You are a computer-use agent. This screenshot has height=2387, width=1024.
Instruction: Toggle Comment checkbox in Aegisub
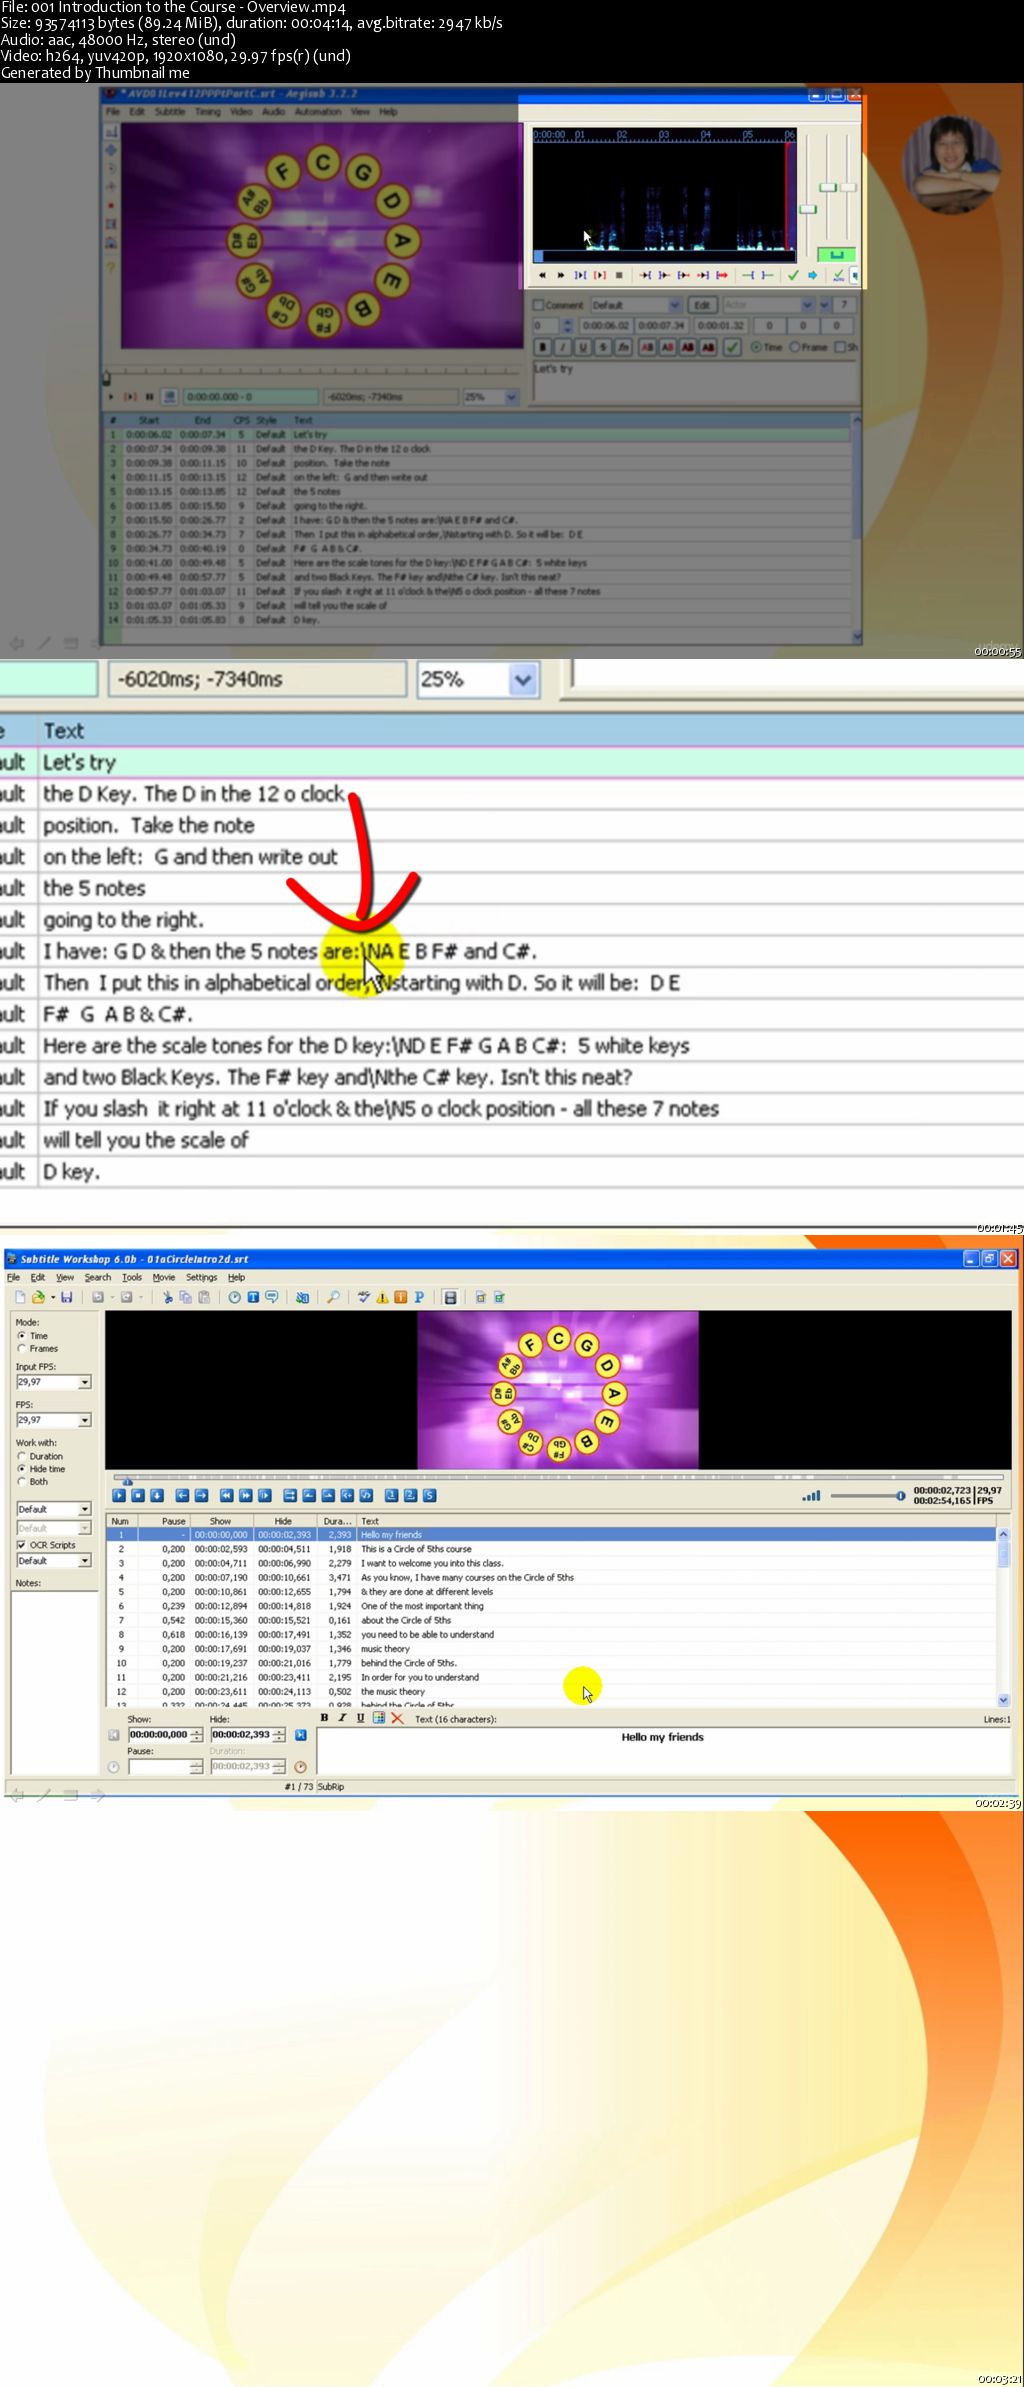click(537, 305)
